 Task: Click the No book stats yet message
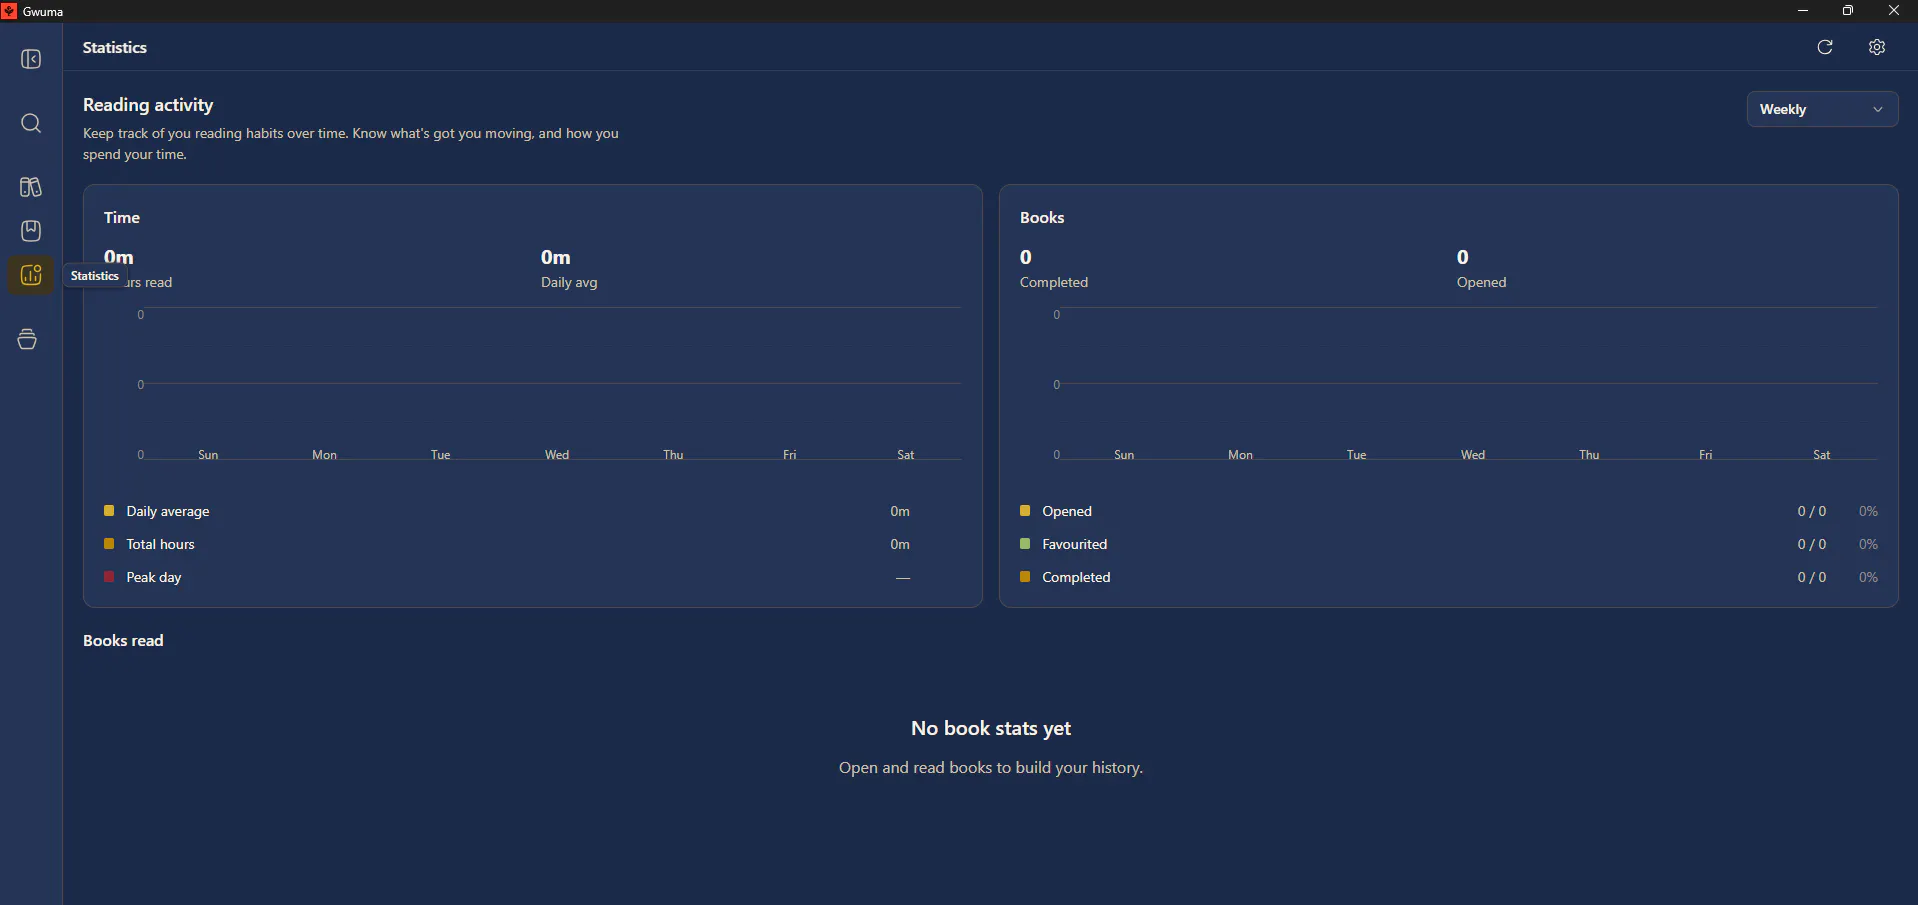(x=991, y=728)
